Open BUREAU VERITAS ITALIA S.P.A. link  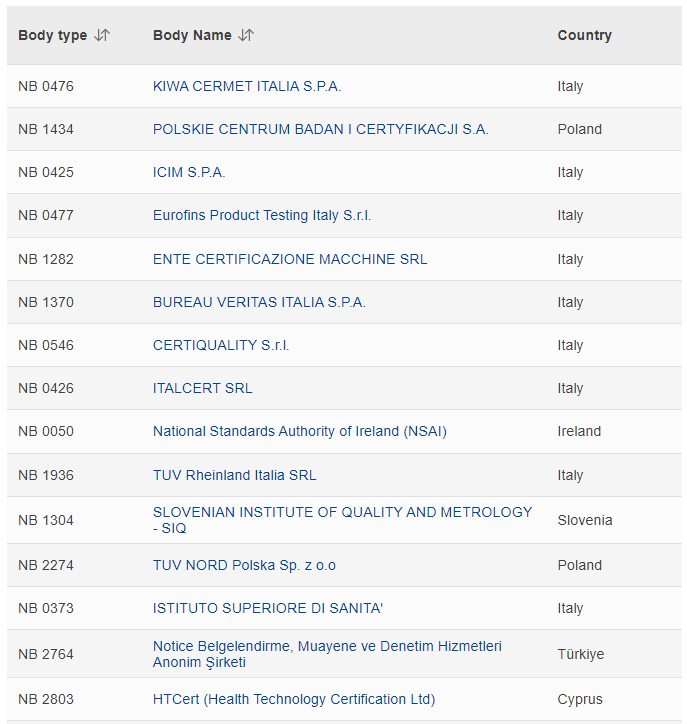[x=259, y=302]
